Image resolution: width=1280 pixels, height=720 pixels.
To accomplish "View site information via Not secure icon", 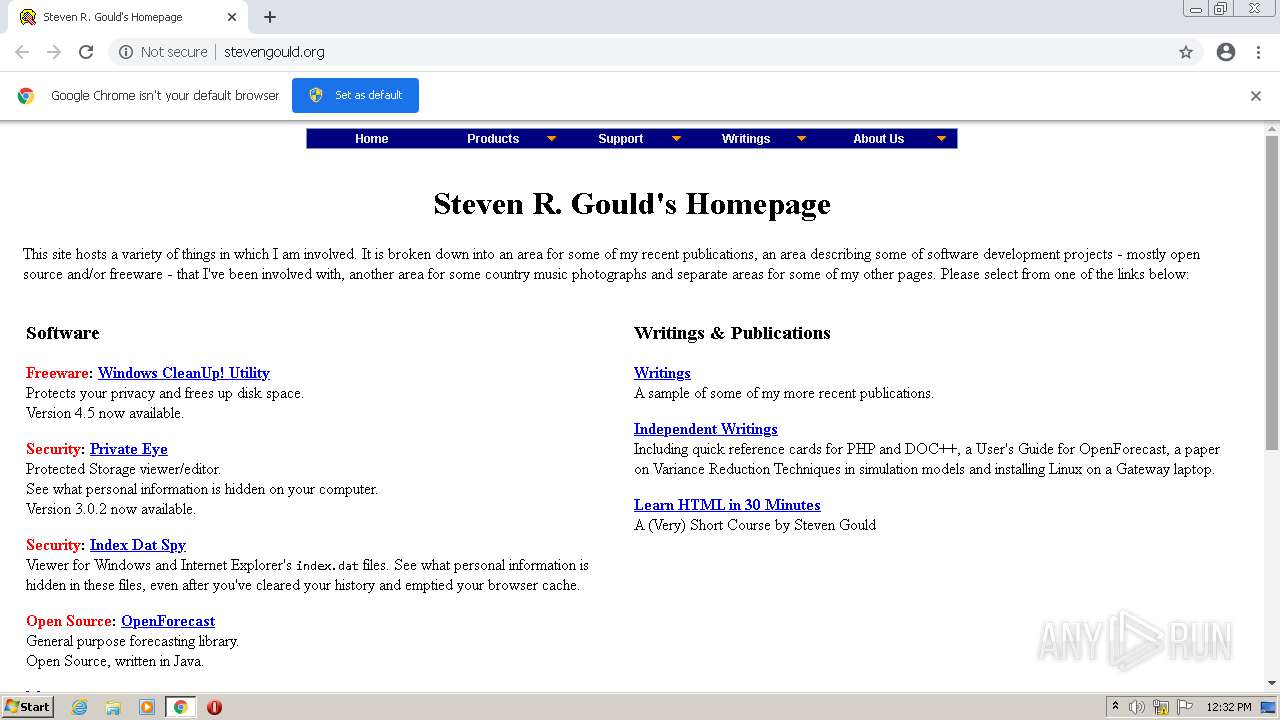I will 126,52.
